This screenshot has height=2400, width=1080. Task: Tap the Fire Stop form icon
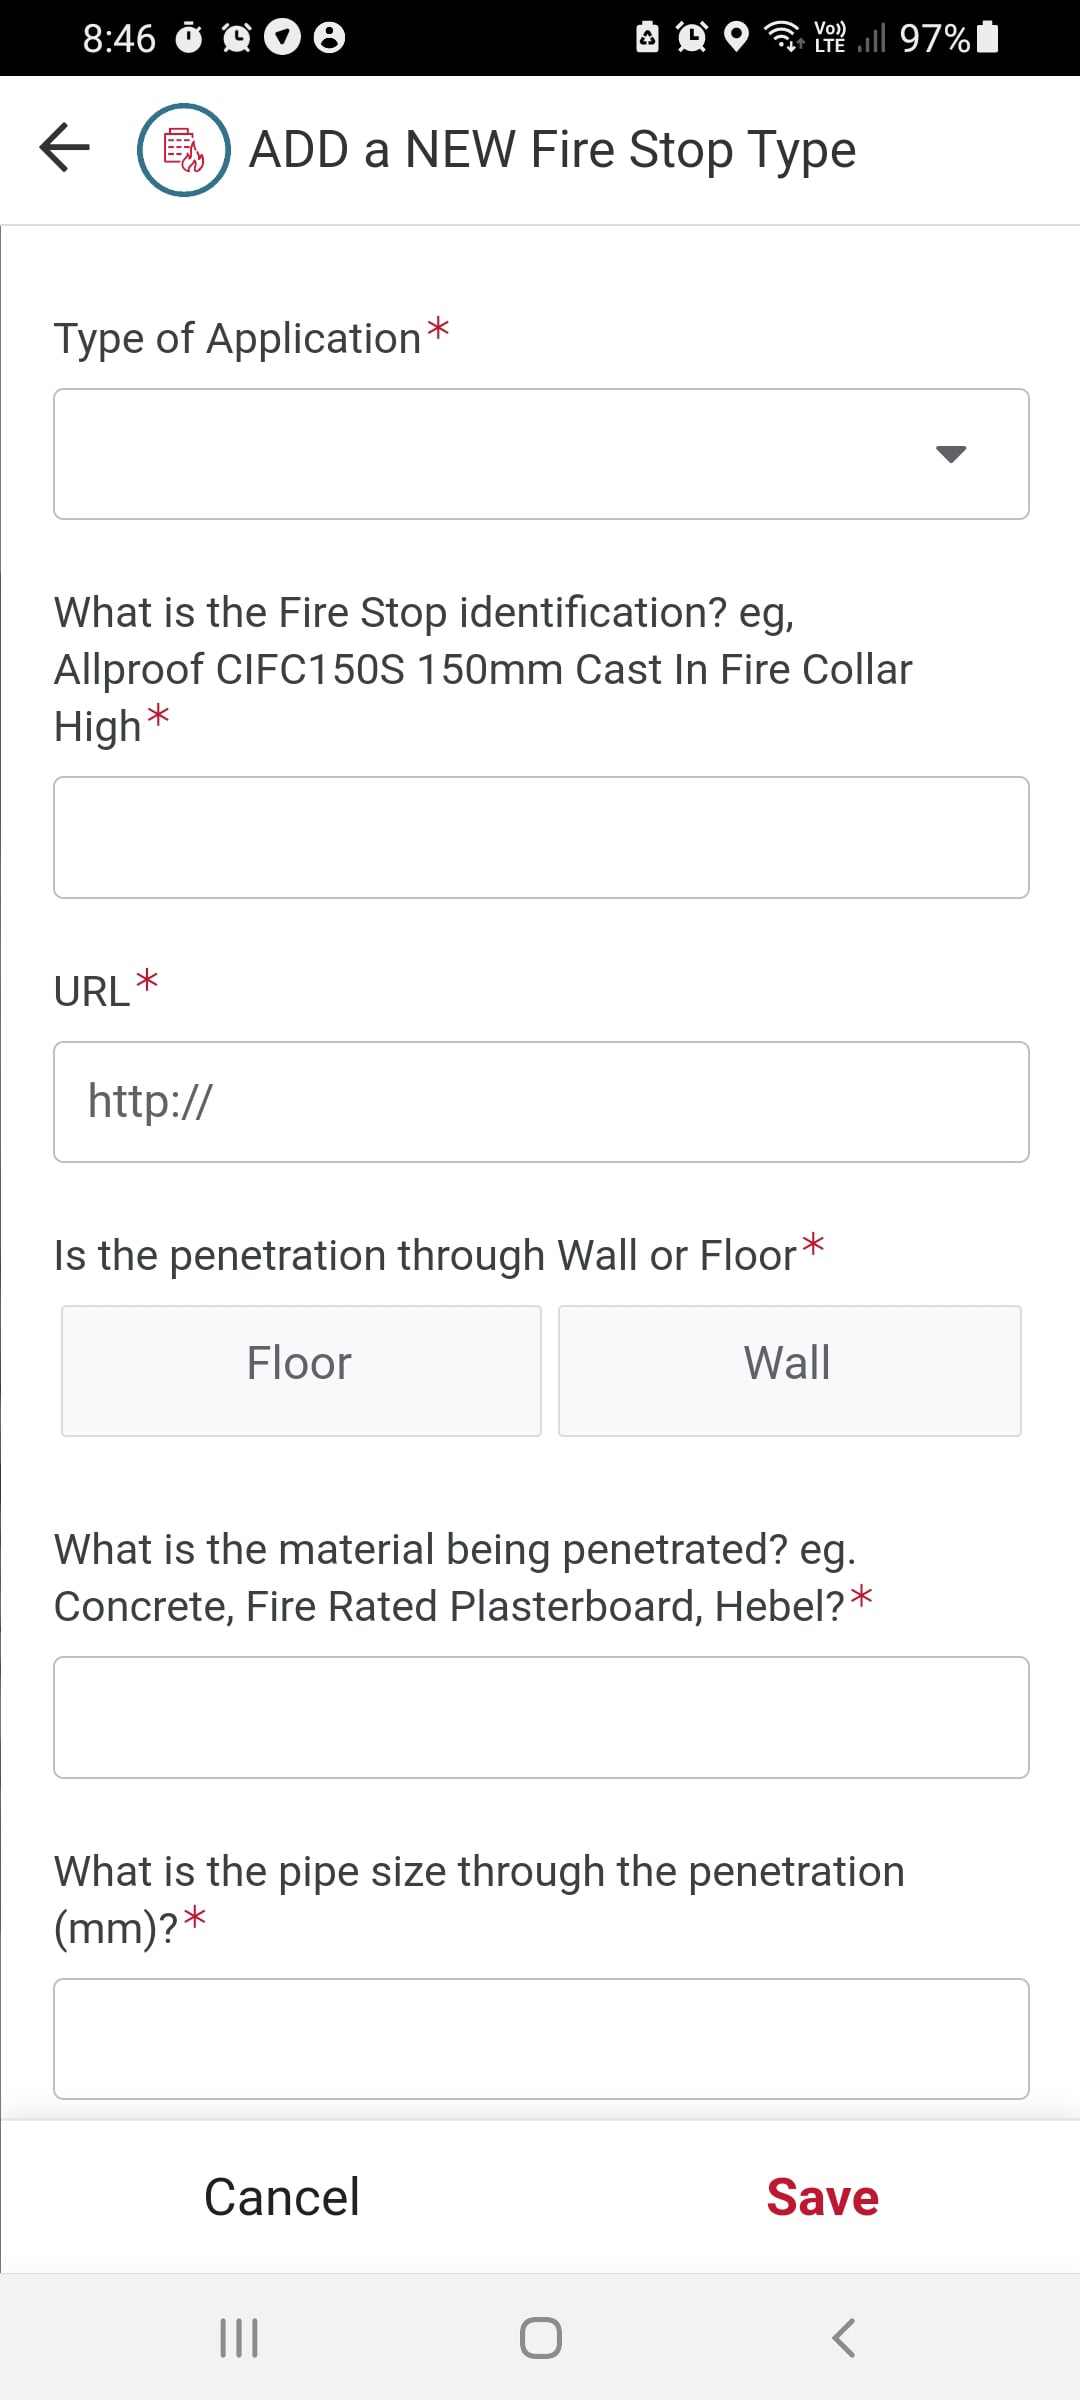[184, 150]
